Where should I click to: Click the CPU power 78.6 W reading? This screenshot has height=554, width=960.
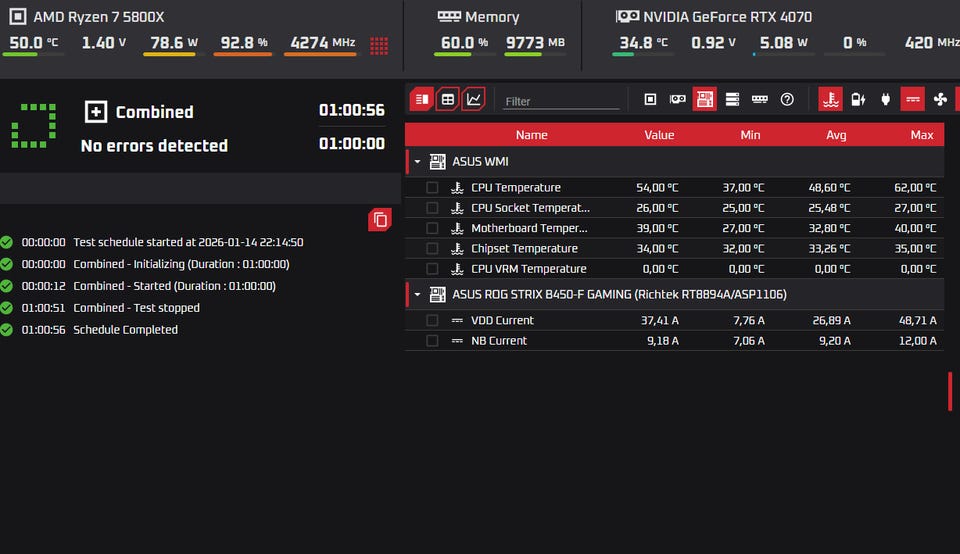pyautogui.click(x=174, y=42)
